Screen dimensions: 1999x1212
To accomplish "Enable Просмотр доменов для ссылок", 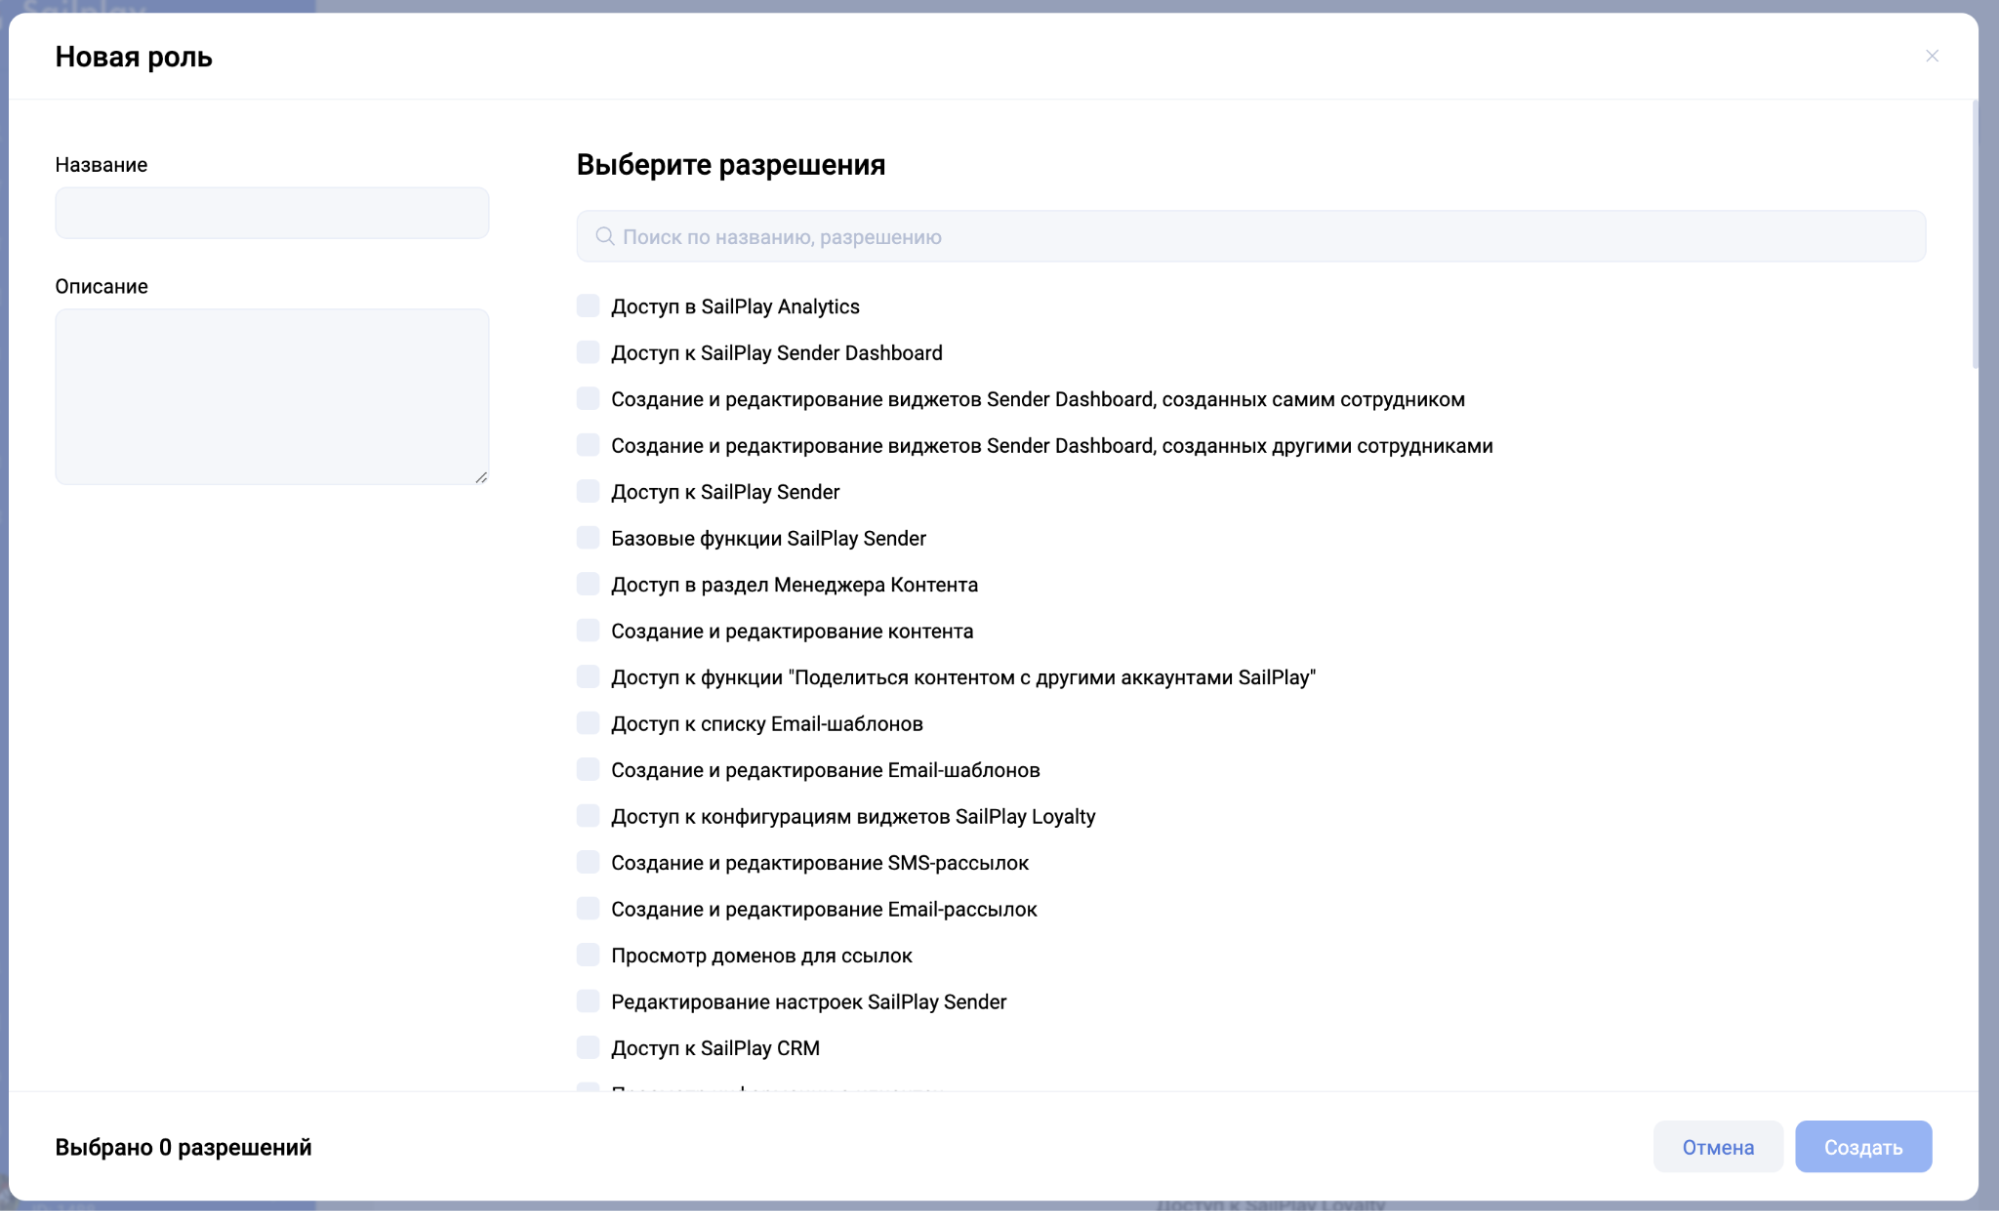I will [588, 955].
